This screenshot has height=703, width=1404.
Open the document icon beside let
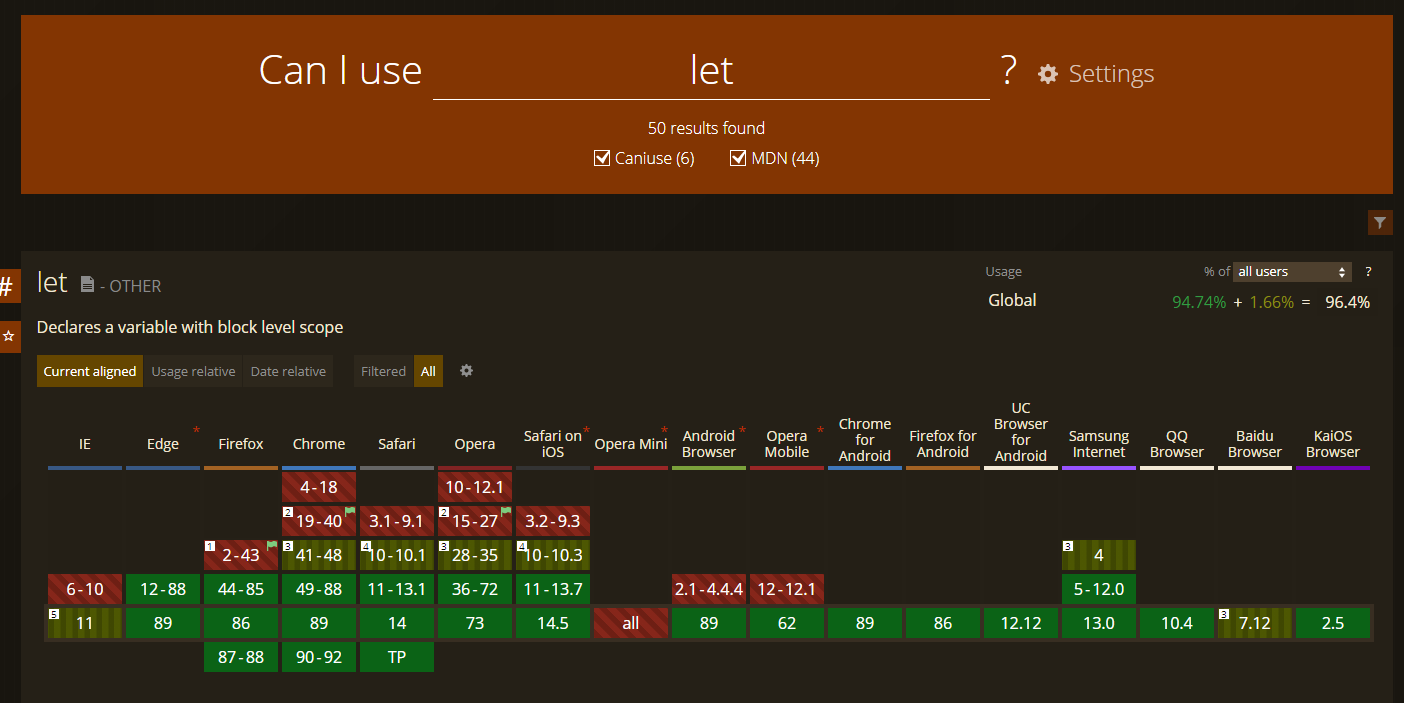[x=87, y=285]
